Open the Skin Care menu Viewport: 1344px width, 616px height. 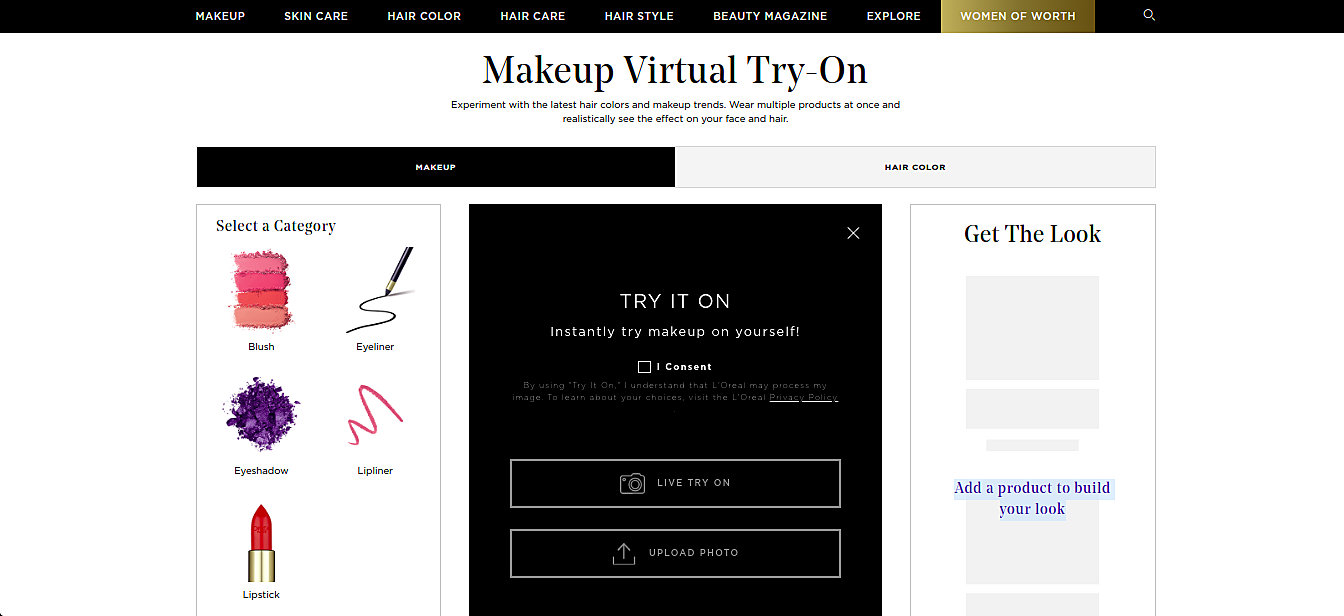coord(316,16)
